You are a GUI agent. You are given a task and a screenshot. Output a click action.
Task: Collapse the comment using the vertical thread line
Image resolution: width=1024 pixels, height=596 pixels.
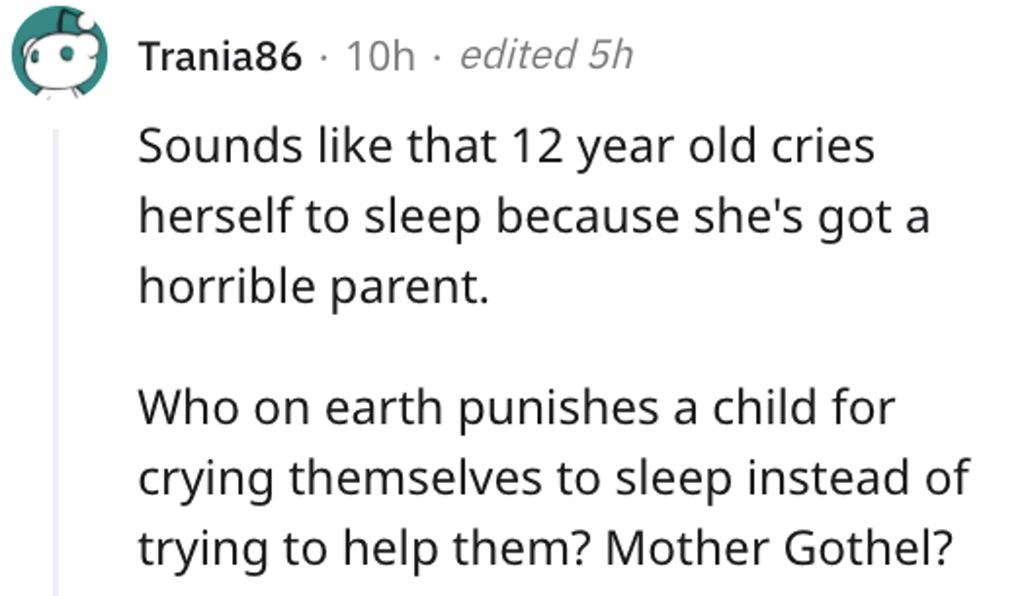56,362
